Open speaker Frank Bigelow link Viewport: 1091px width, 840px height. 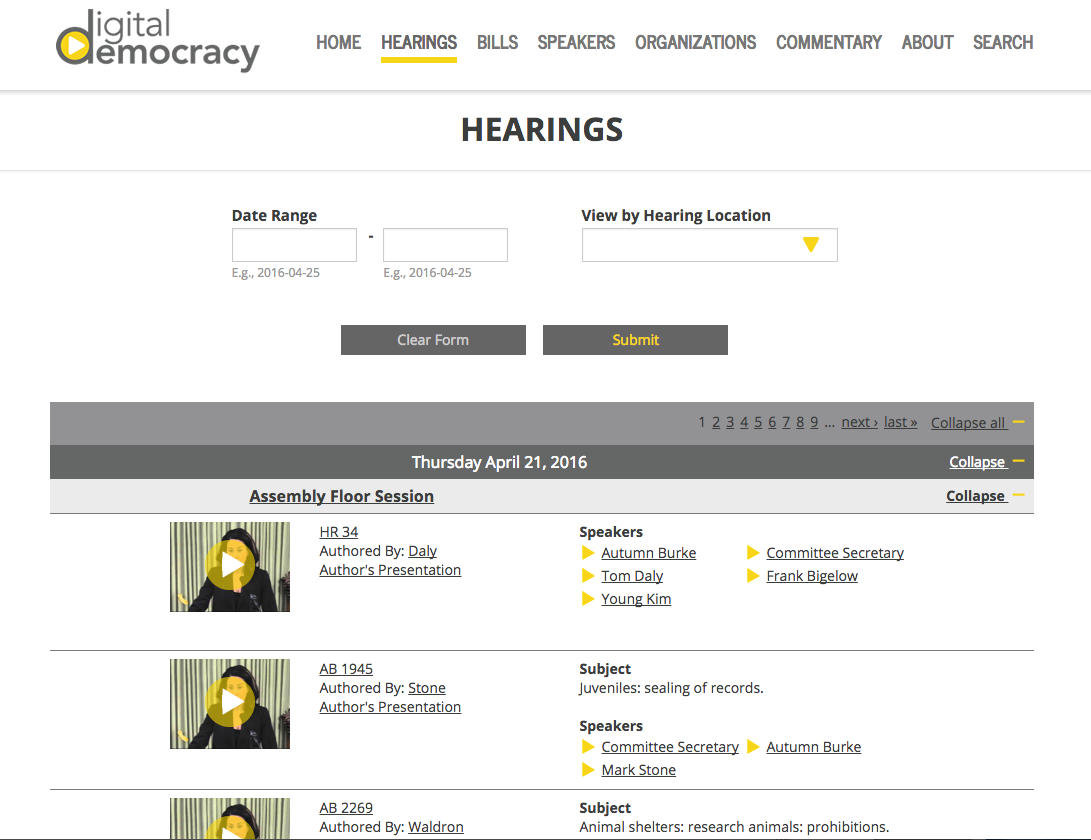[x=812, y=576]
